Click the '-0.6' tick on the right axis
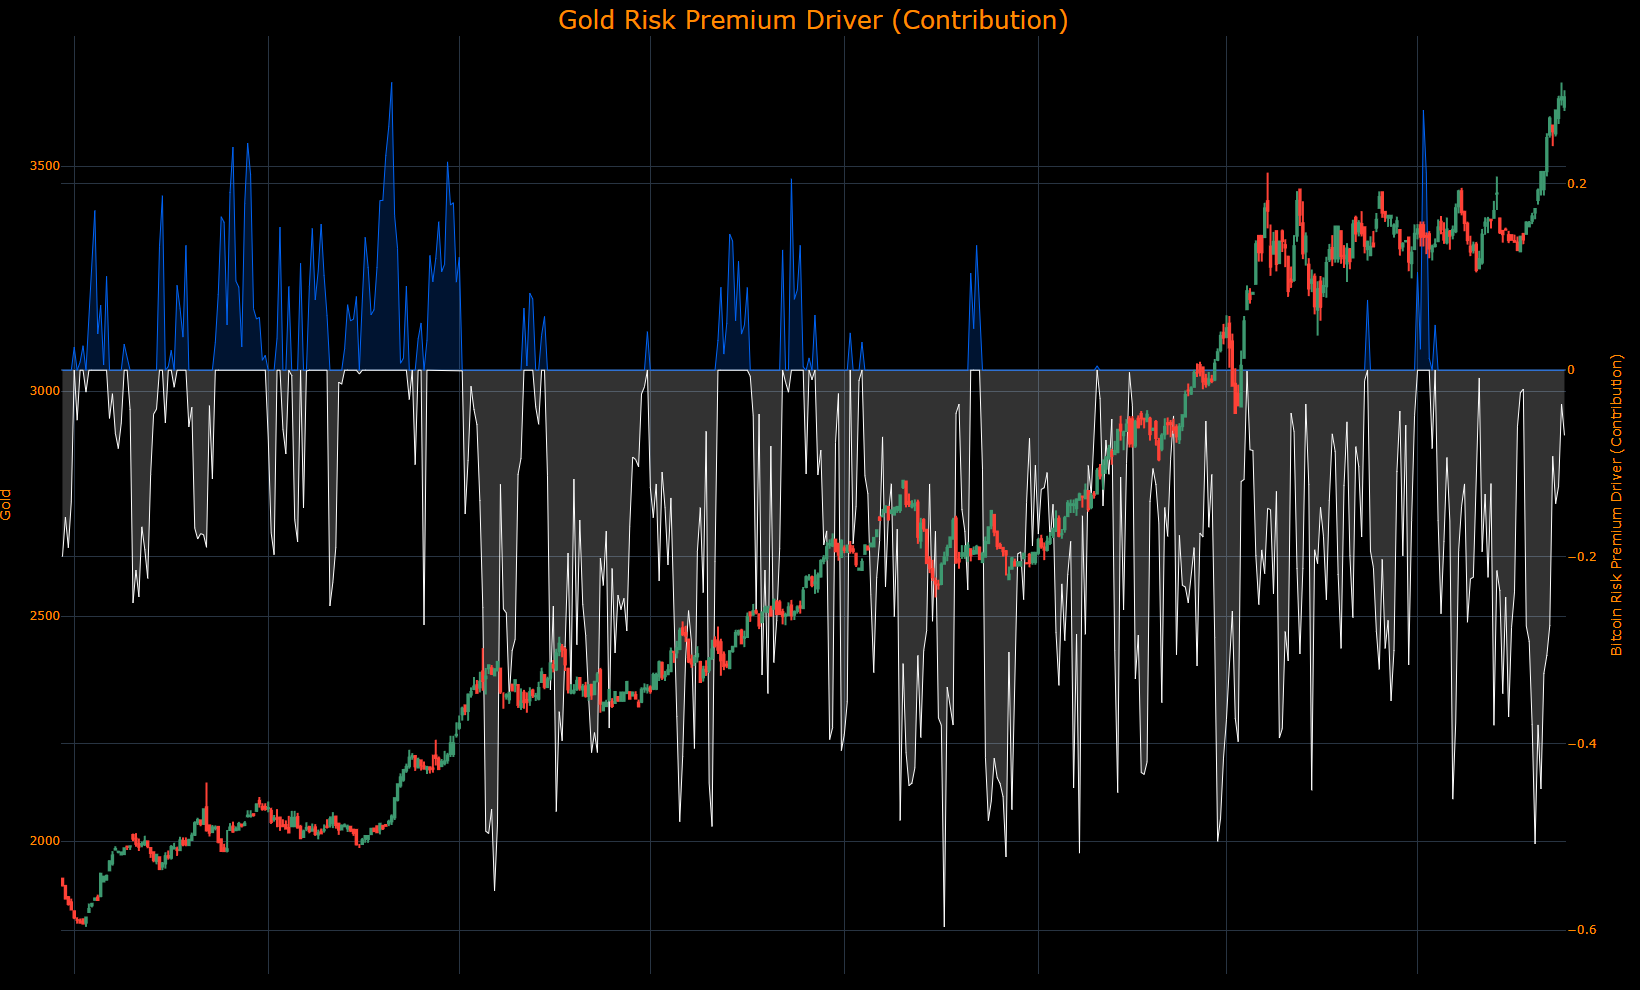This screenshot has width=1640, height=990. coord(1583,930)
